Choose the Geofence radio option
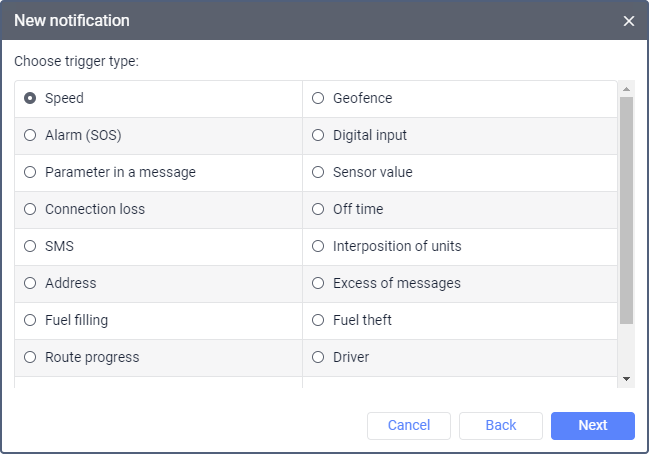Image resolution: width=649 pixels, height=454 pixels. pyautogui.click(x=319, y=98)
